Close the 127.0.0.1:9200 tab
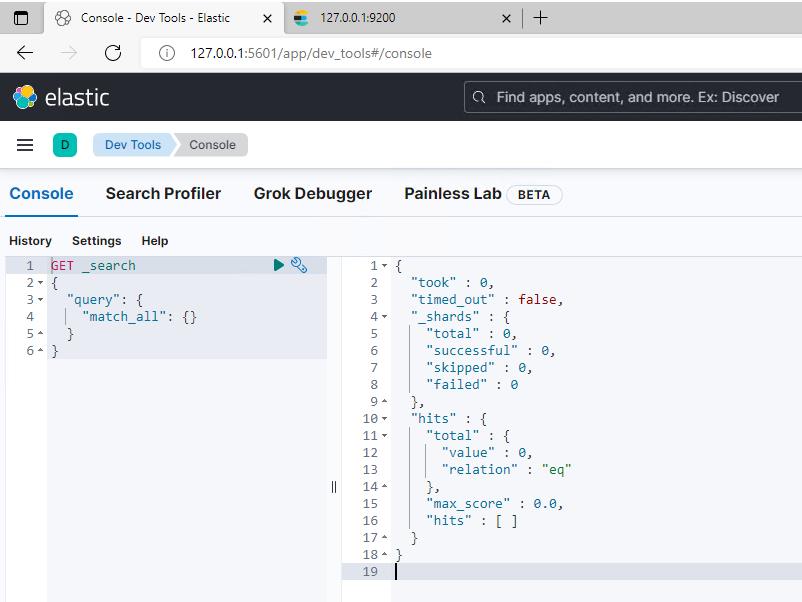This screenshot has width=802, height=602. click(x=506, y=18)
